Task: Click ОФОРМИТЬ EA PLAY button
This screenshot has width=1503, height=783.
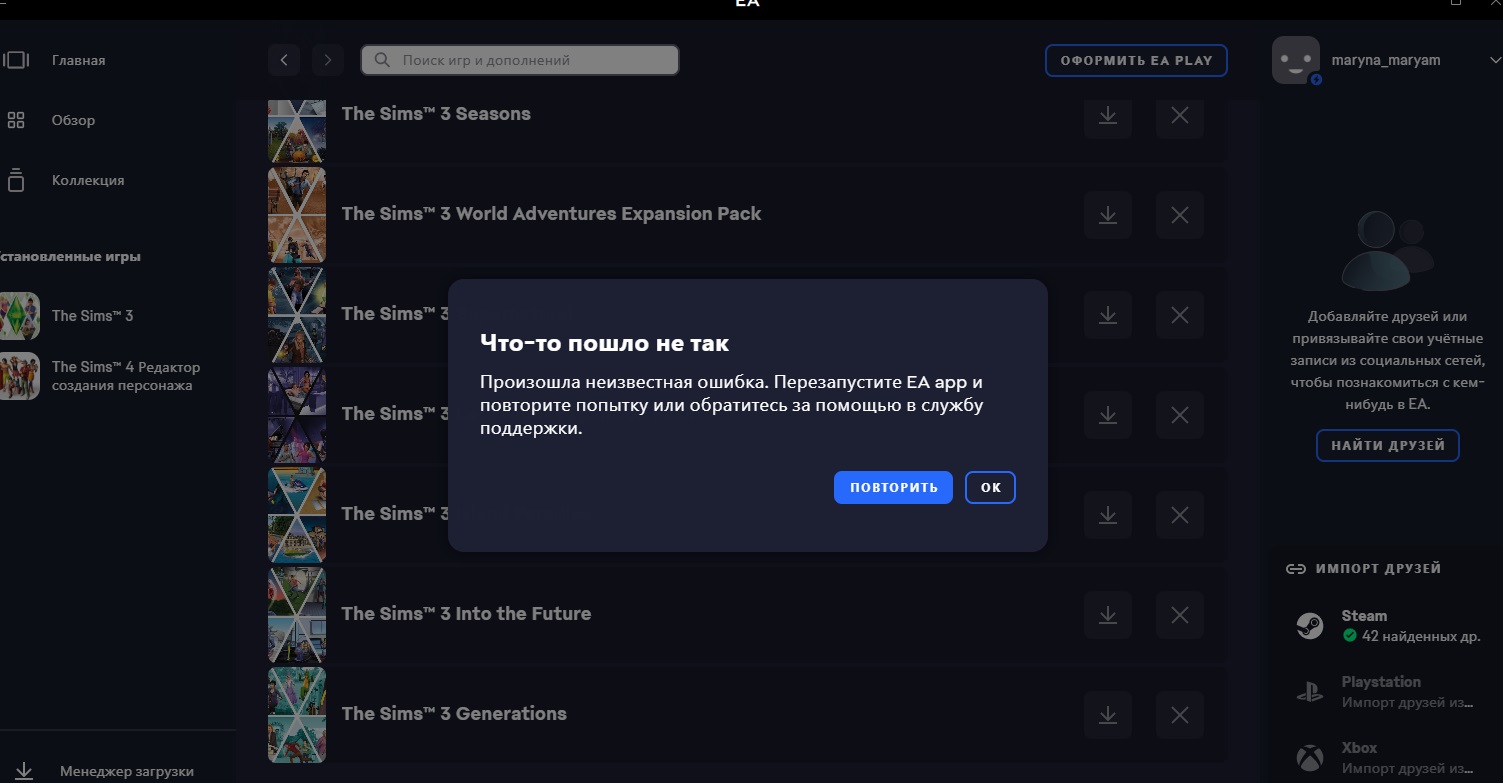Action: (x=1136, y=60)
